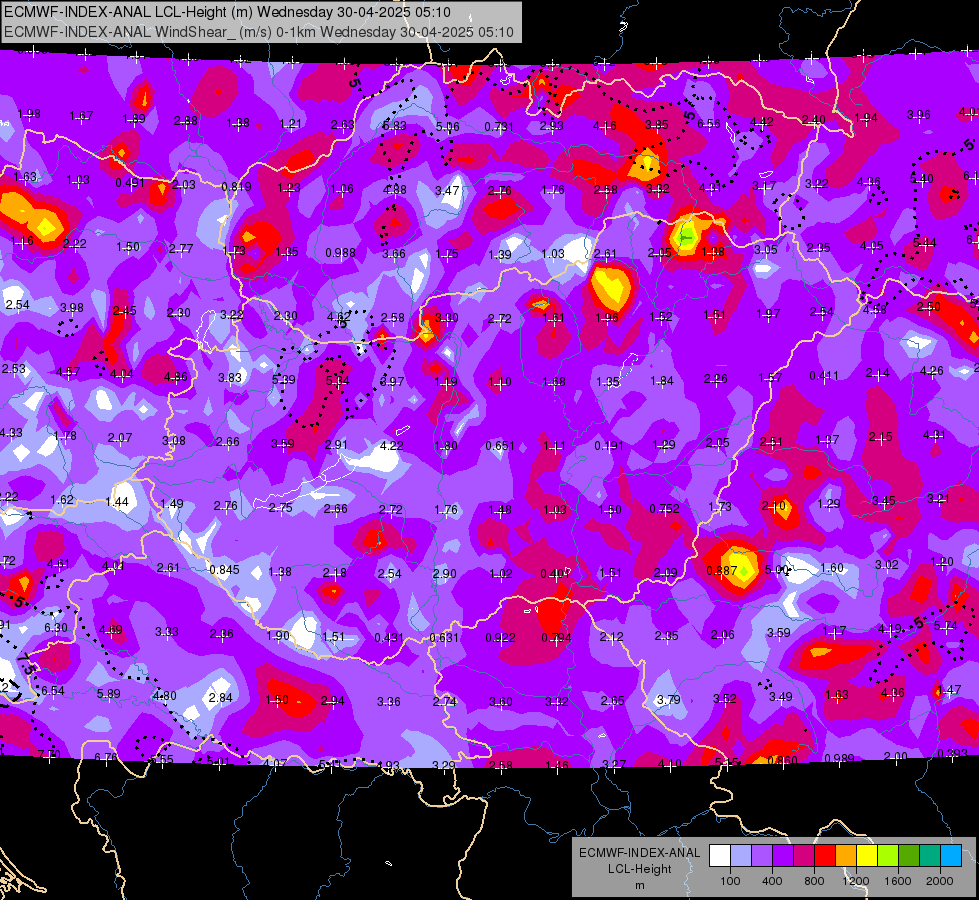Screen dimensions: 979x900
Task: Click the wind shear value 2.88
Action: 185,121
